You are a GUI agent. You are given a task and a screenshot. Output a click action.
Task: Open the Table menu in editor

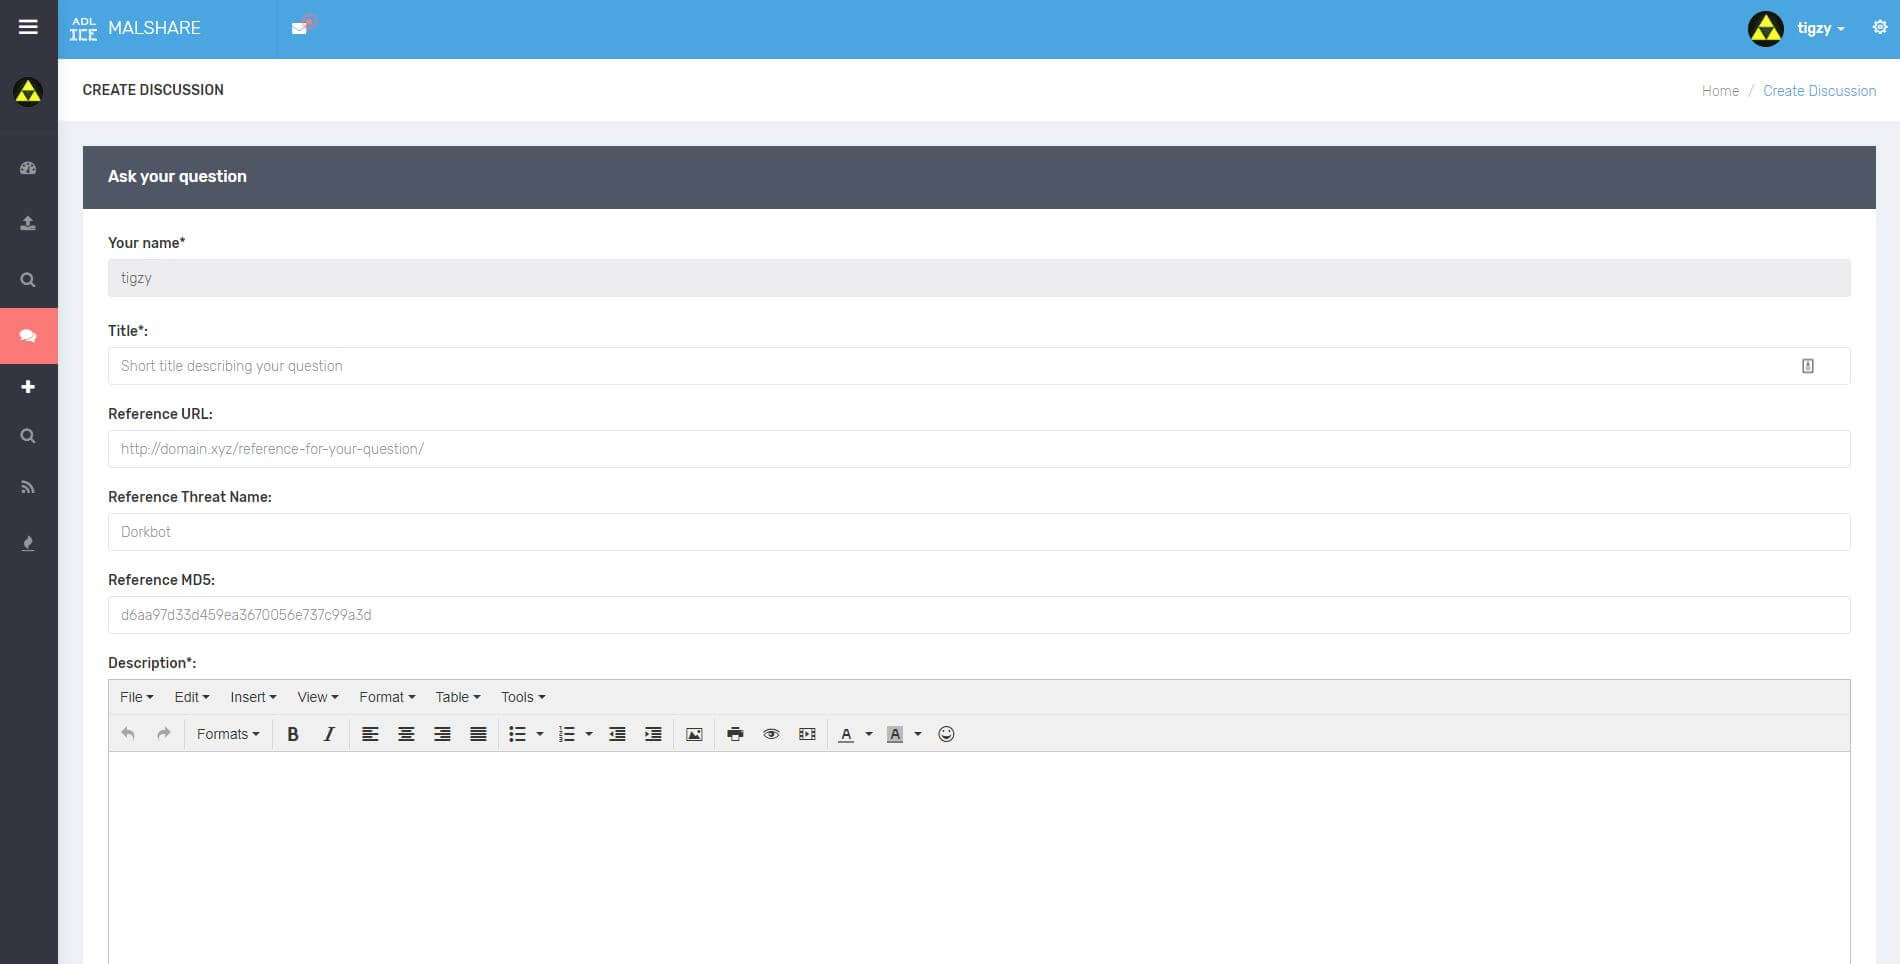[x=457, y=697]
